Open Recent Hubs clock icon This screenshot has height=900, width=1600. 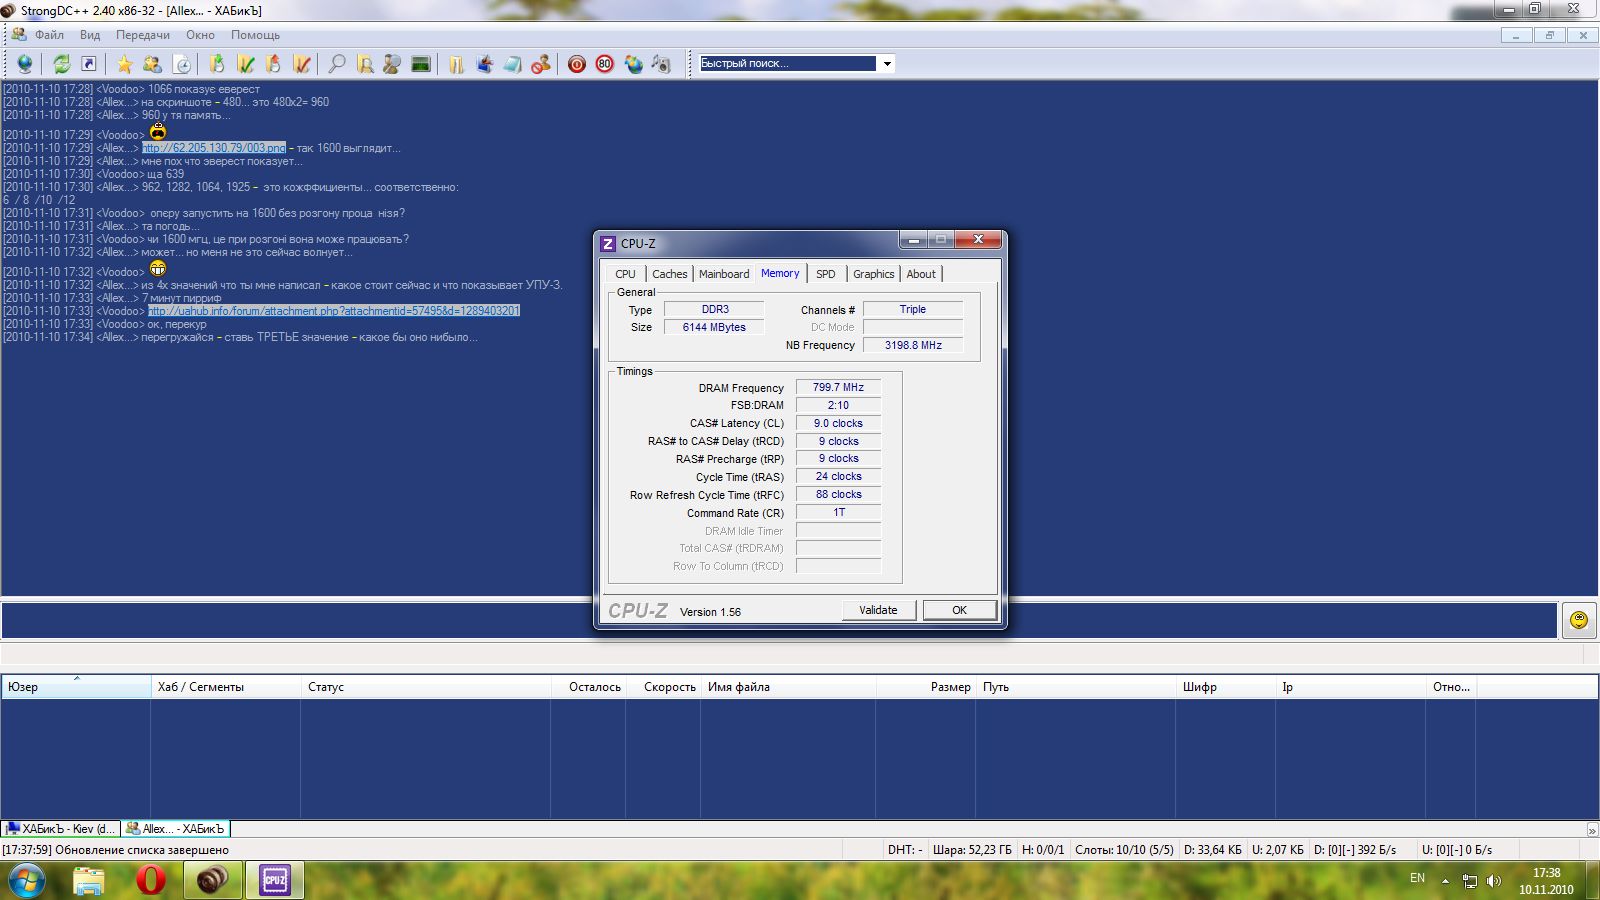pyautogui.click(x=182, y=64)
